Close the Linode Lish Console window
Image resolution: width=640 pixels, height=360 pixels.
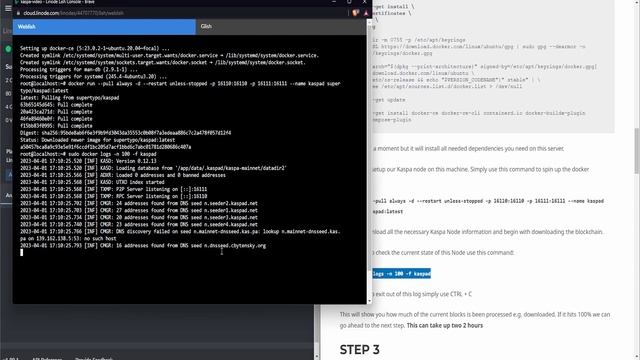[364, 2]
